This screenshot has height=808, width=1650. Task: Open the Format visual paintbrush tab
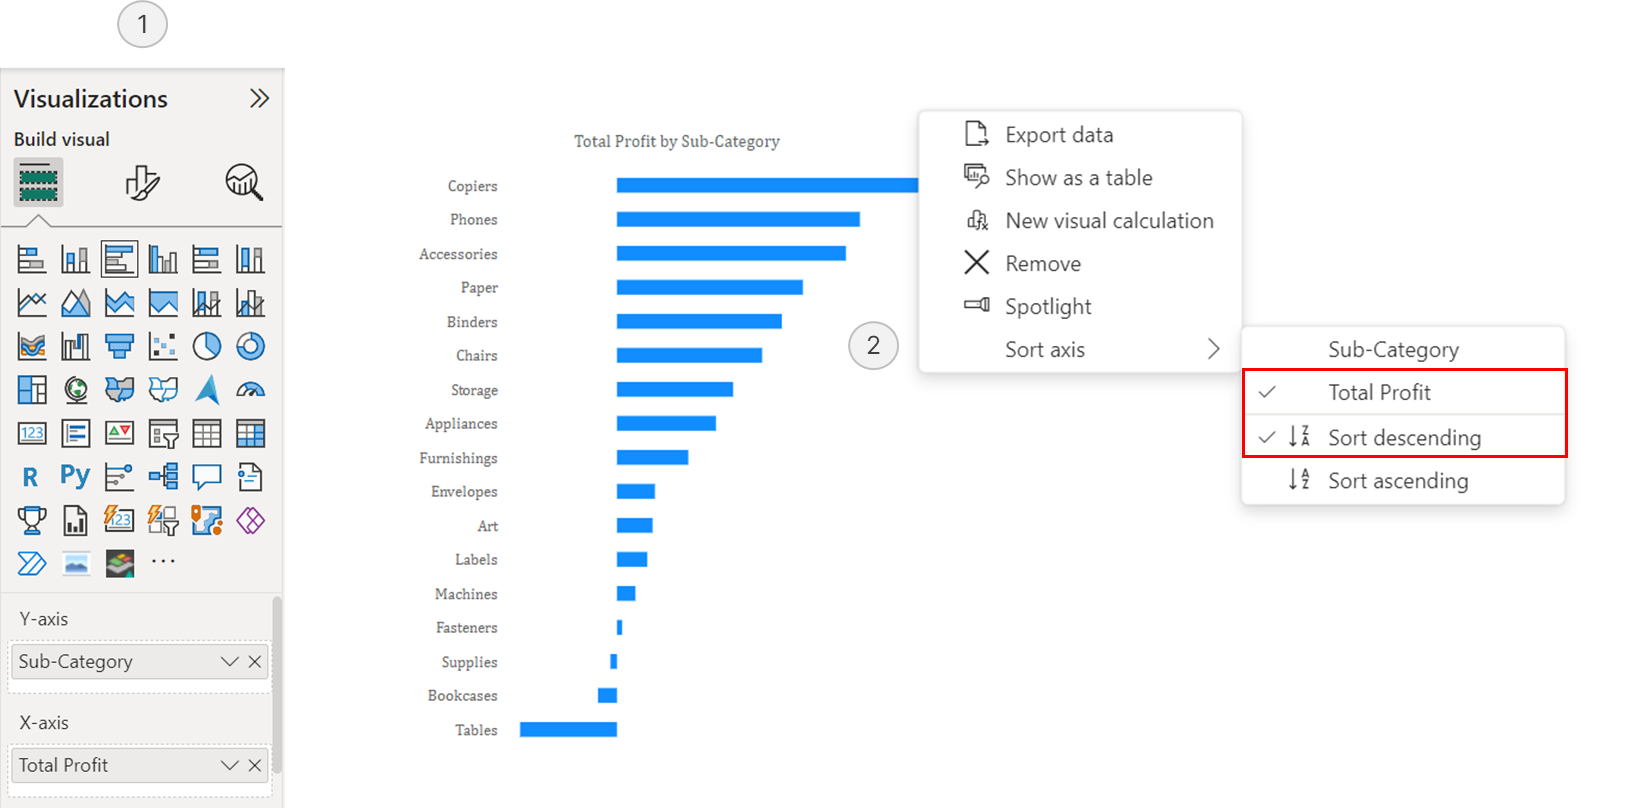[142, 183]
